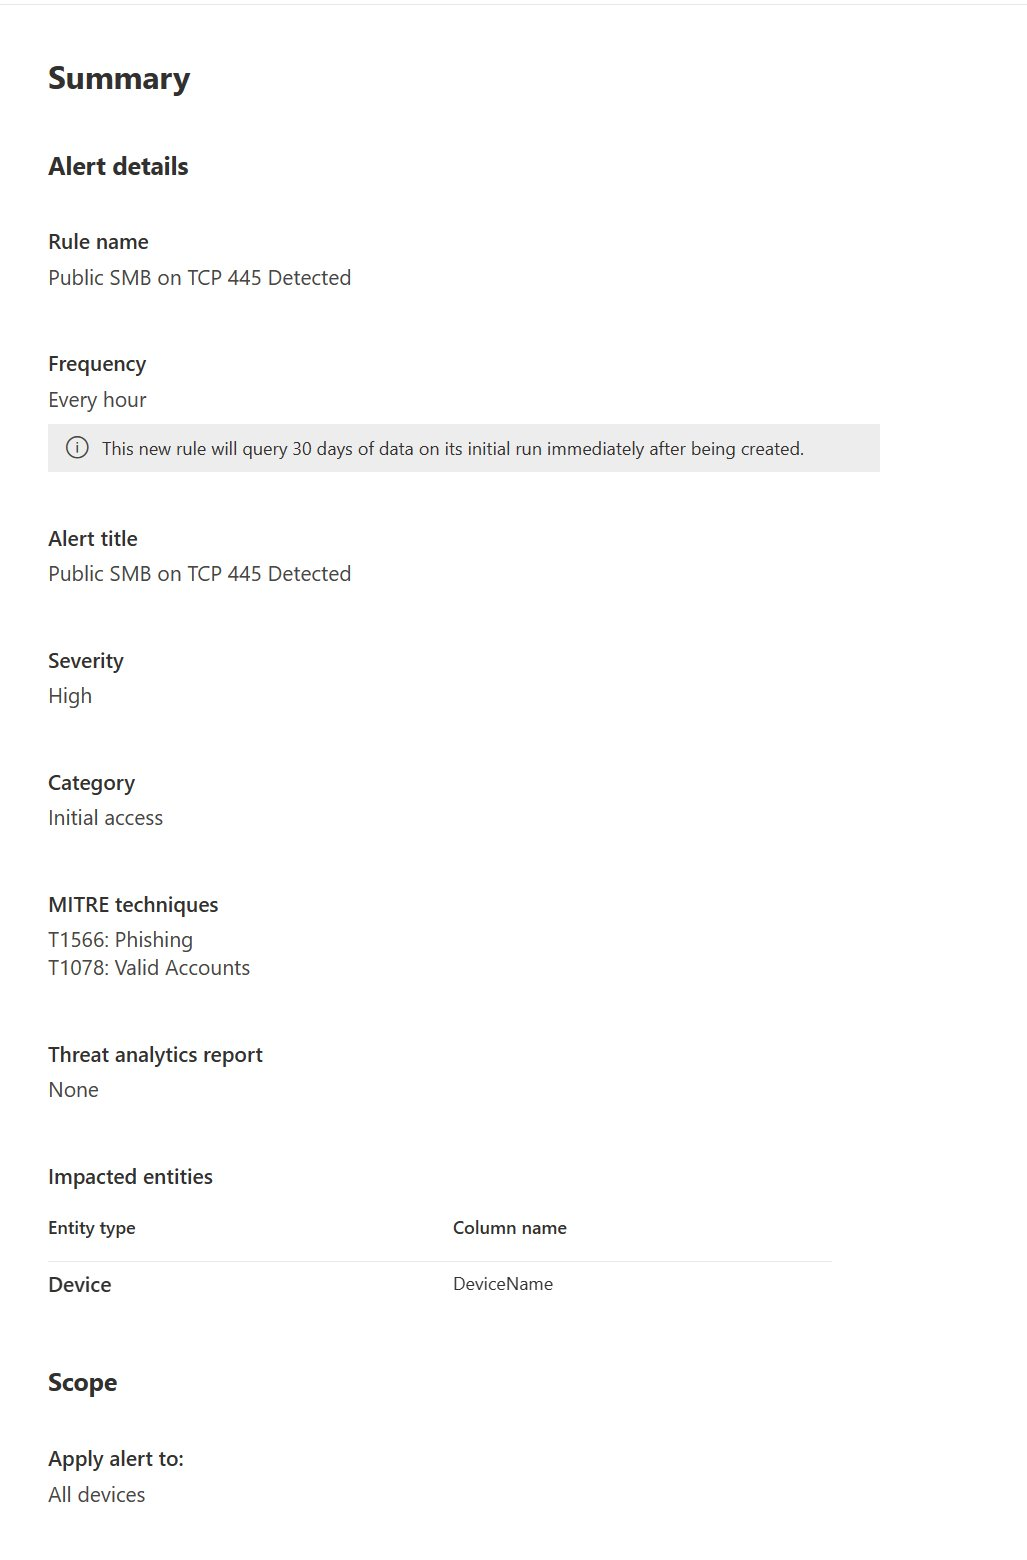1027x1560 pixels.
Task: Click the Impacted entities heading
Action: coord(130,1177)
